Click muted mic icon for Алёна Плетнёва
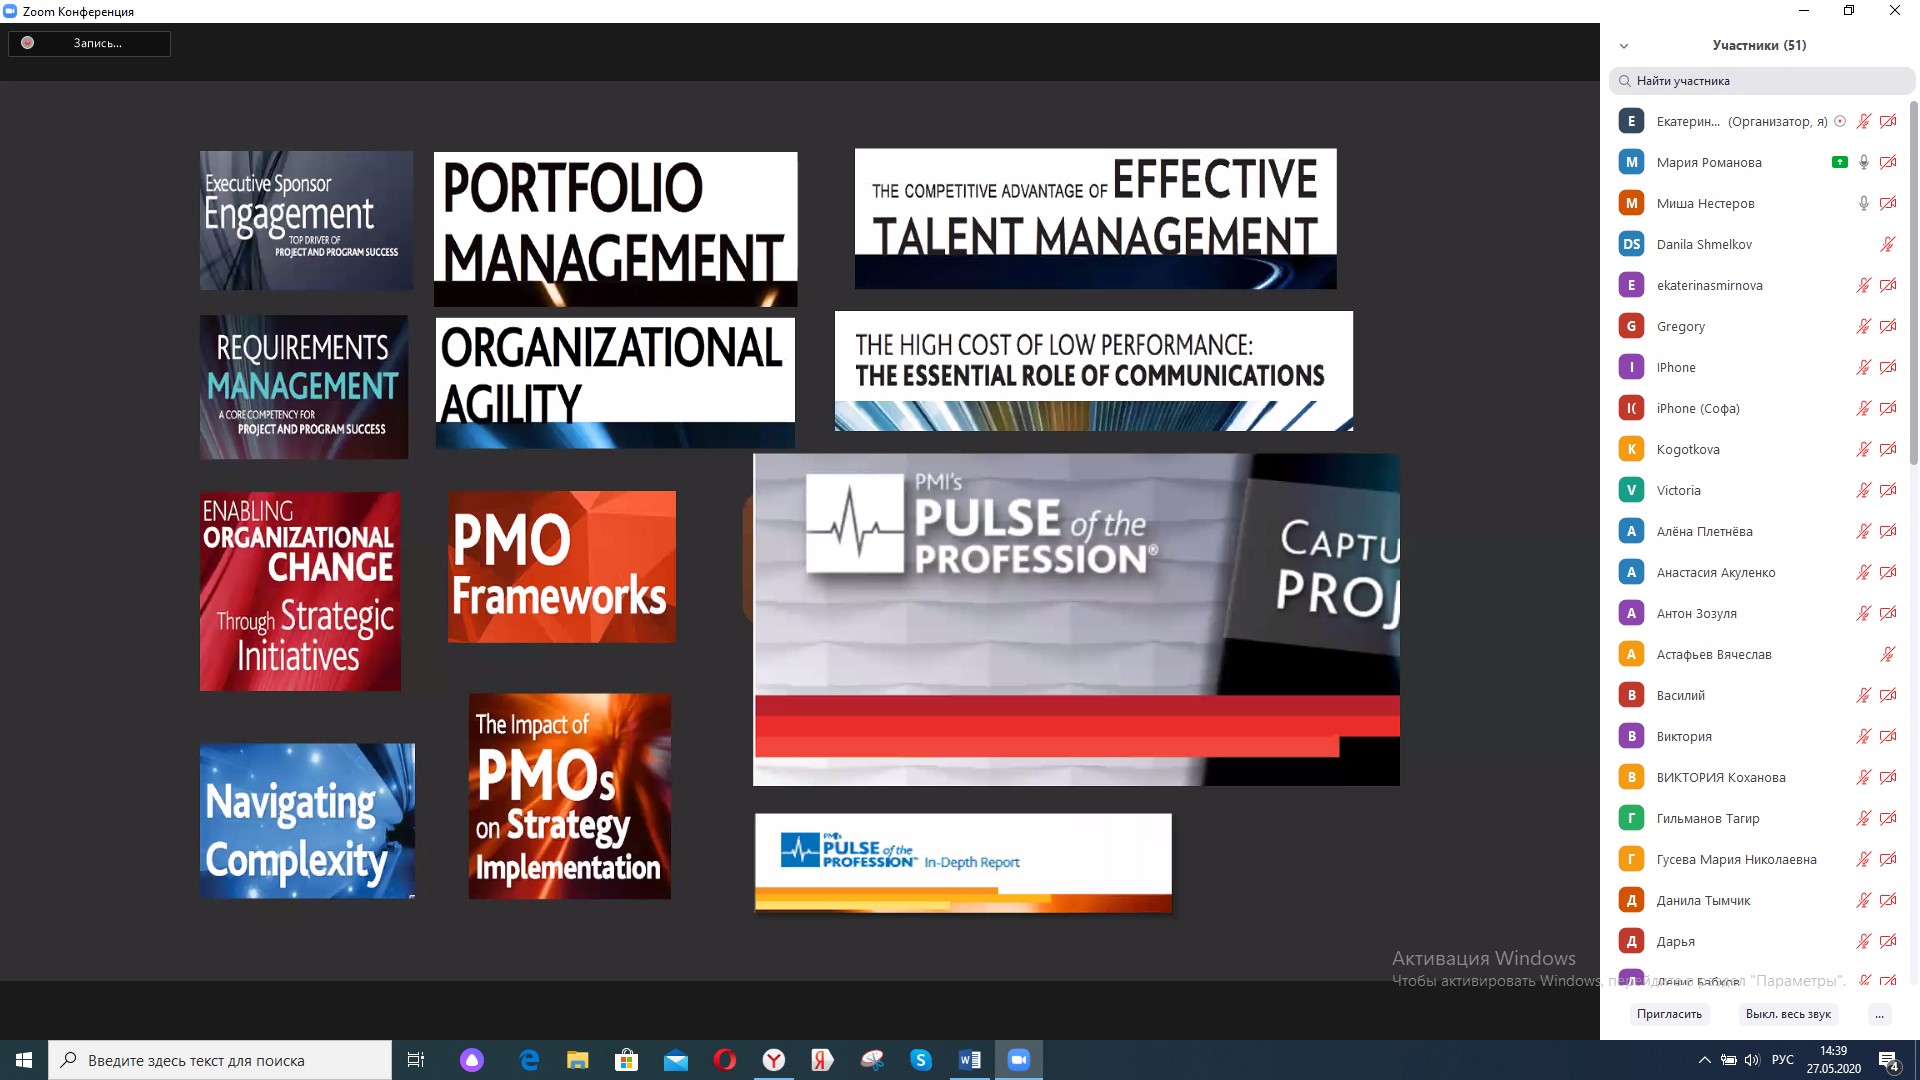Screen dimensions: 1920x1080 coord(1864,531)
